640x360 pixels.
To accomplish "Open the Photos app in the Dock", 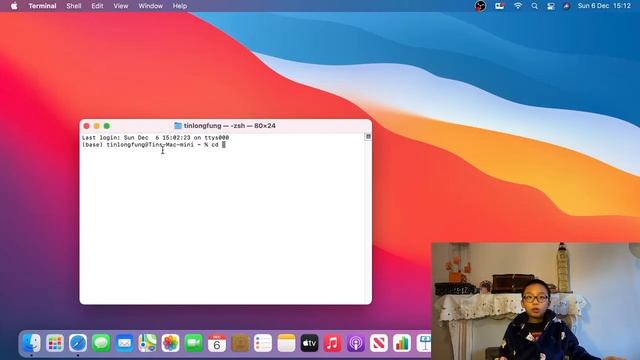I will coord(171,343).
